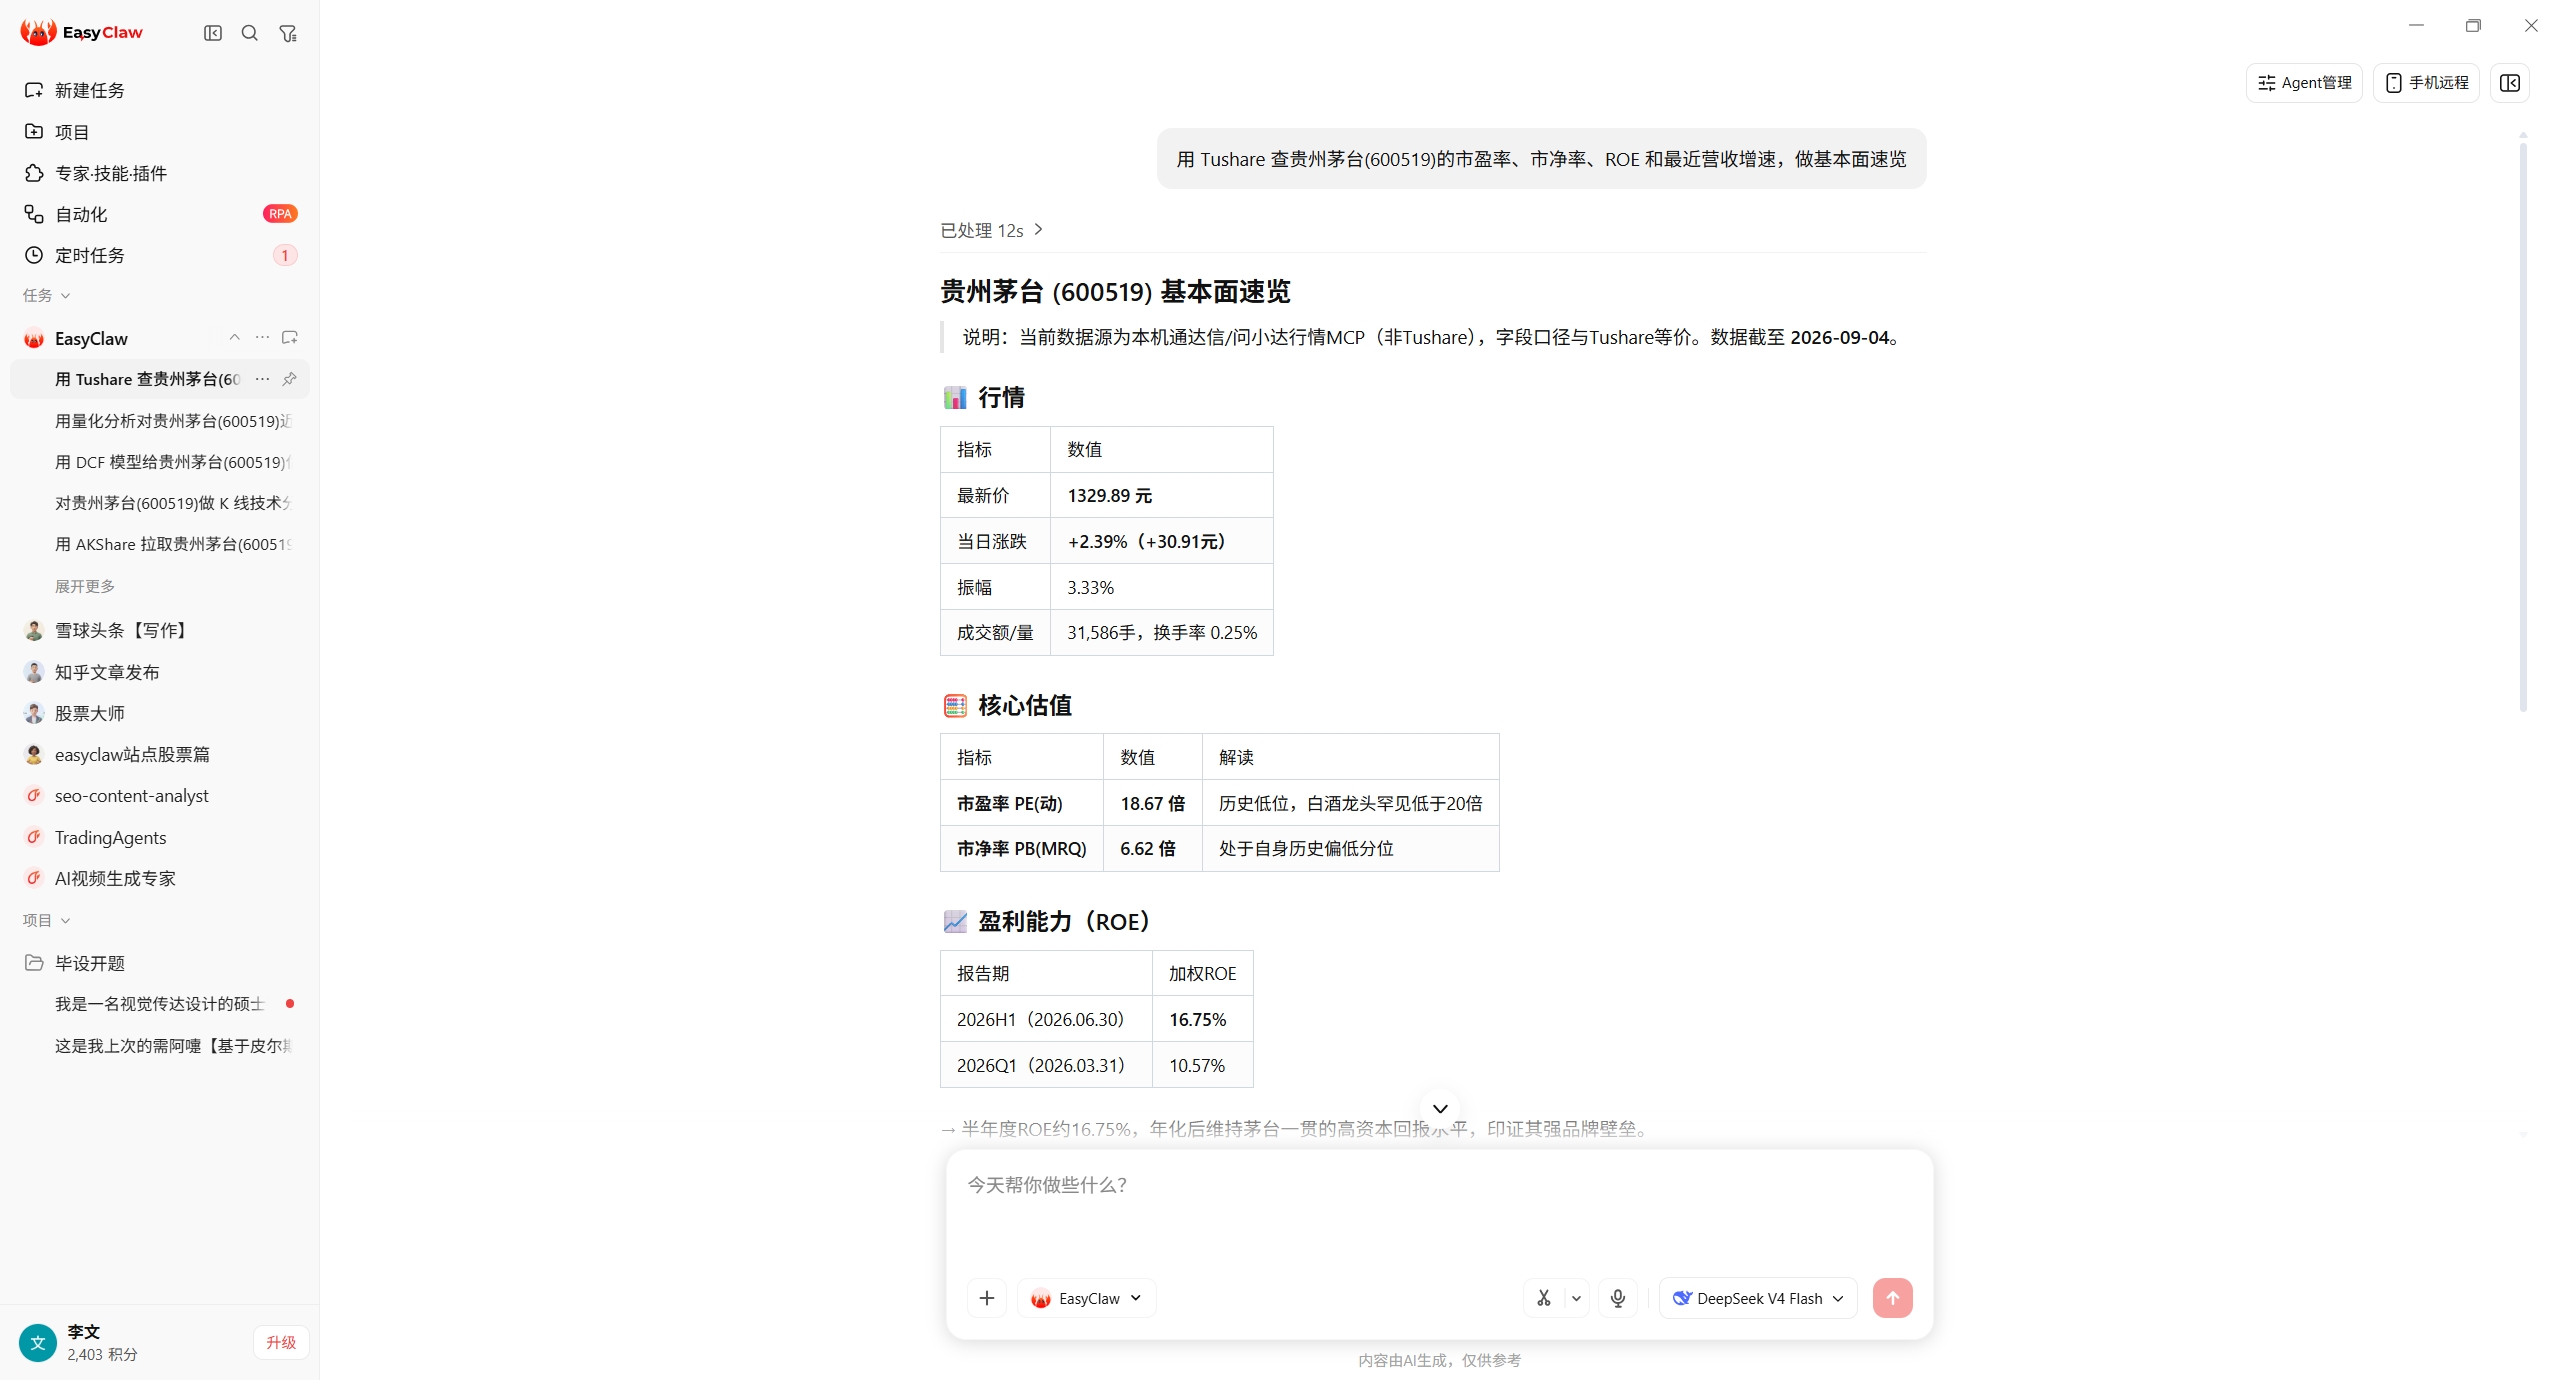Select the 股票大师 agent

tap(160, 713)
